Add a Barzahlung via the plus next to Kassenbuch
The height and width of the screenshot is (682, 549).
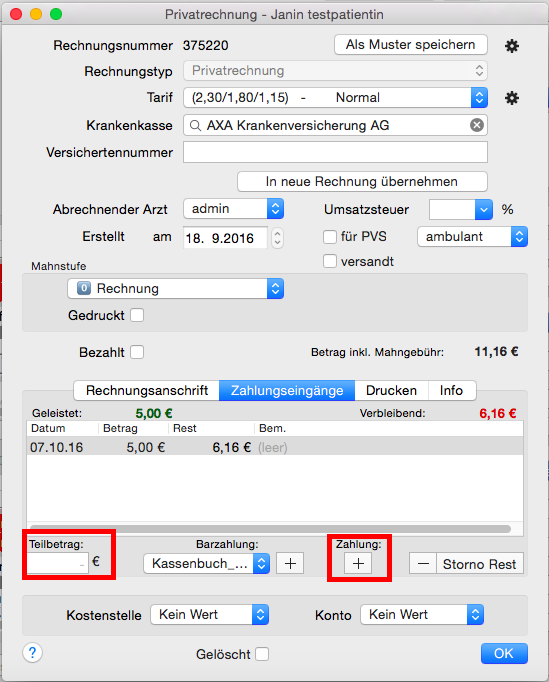tap(290, 564)
